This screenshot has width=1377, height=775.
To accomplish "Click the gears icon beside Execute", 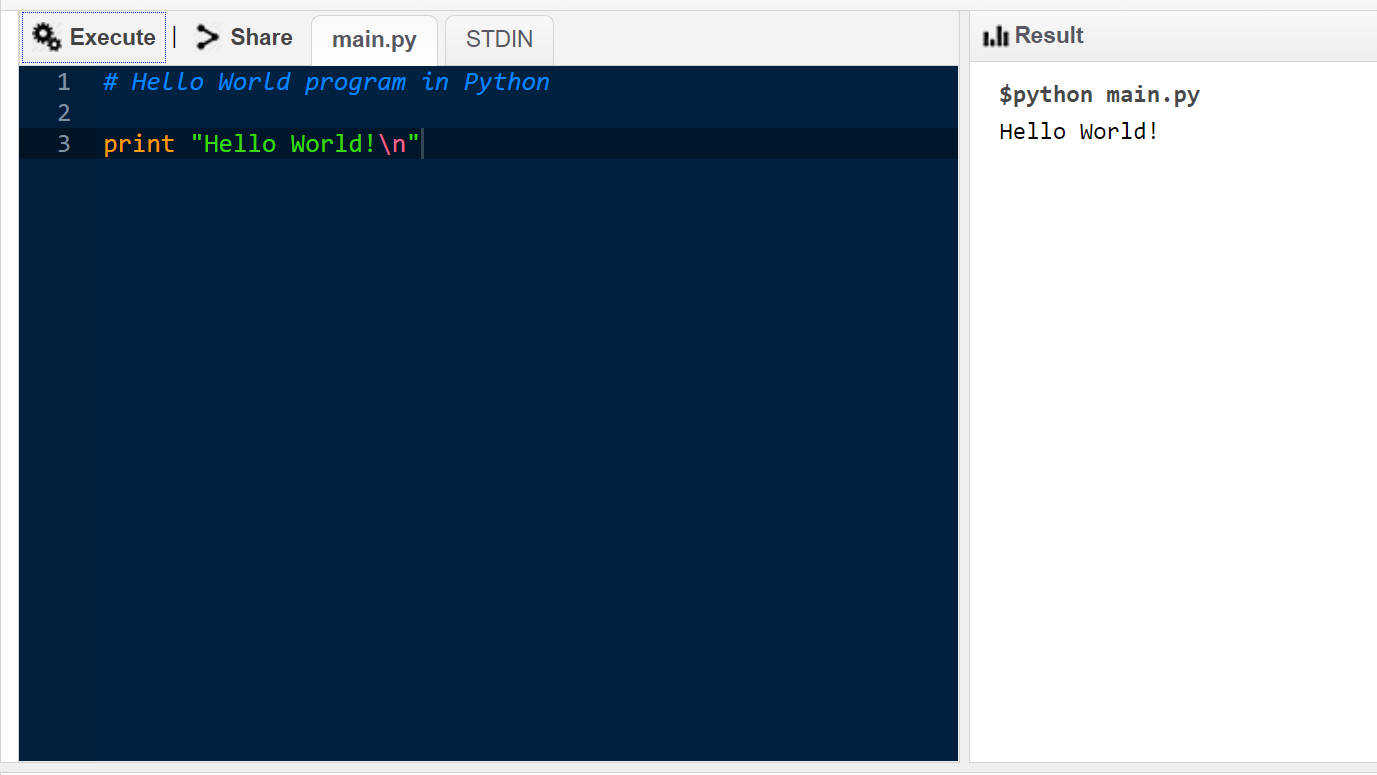I will click(x=47, y=38).
